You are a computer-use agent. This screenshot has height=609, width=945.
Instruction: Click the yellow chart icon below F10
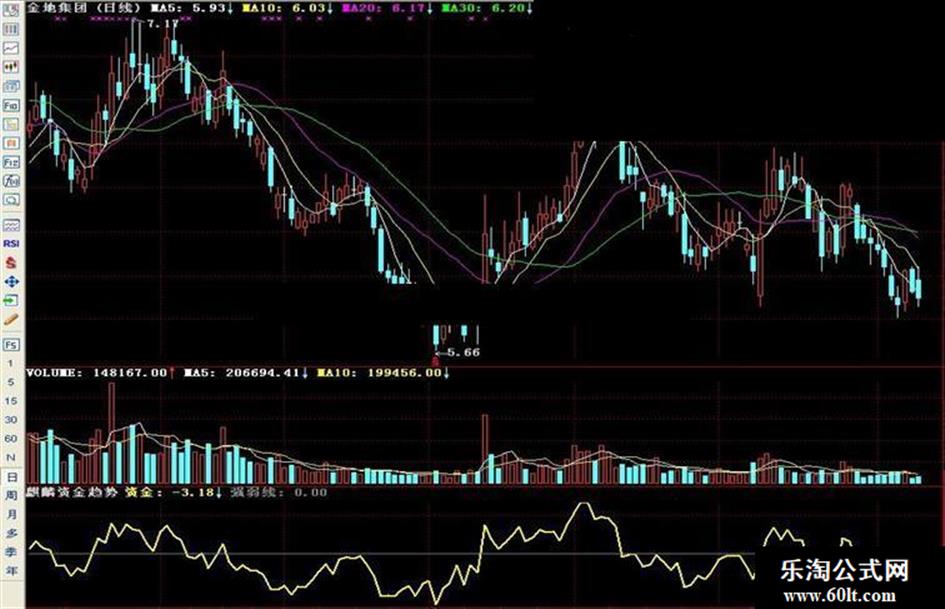pyautogui.click(x=10, y=124)
